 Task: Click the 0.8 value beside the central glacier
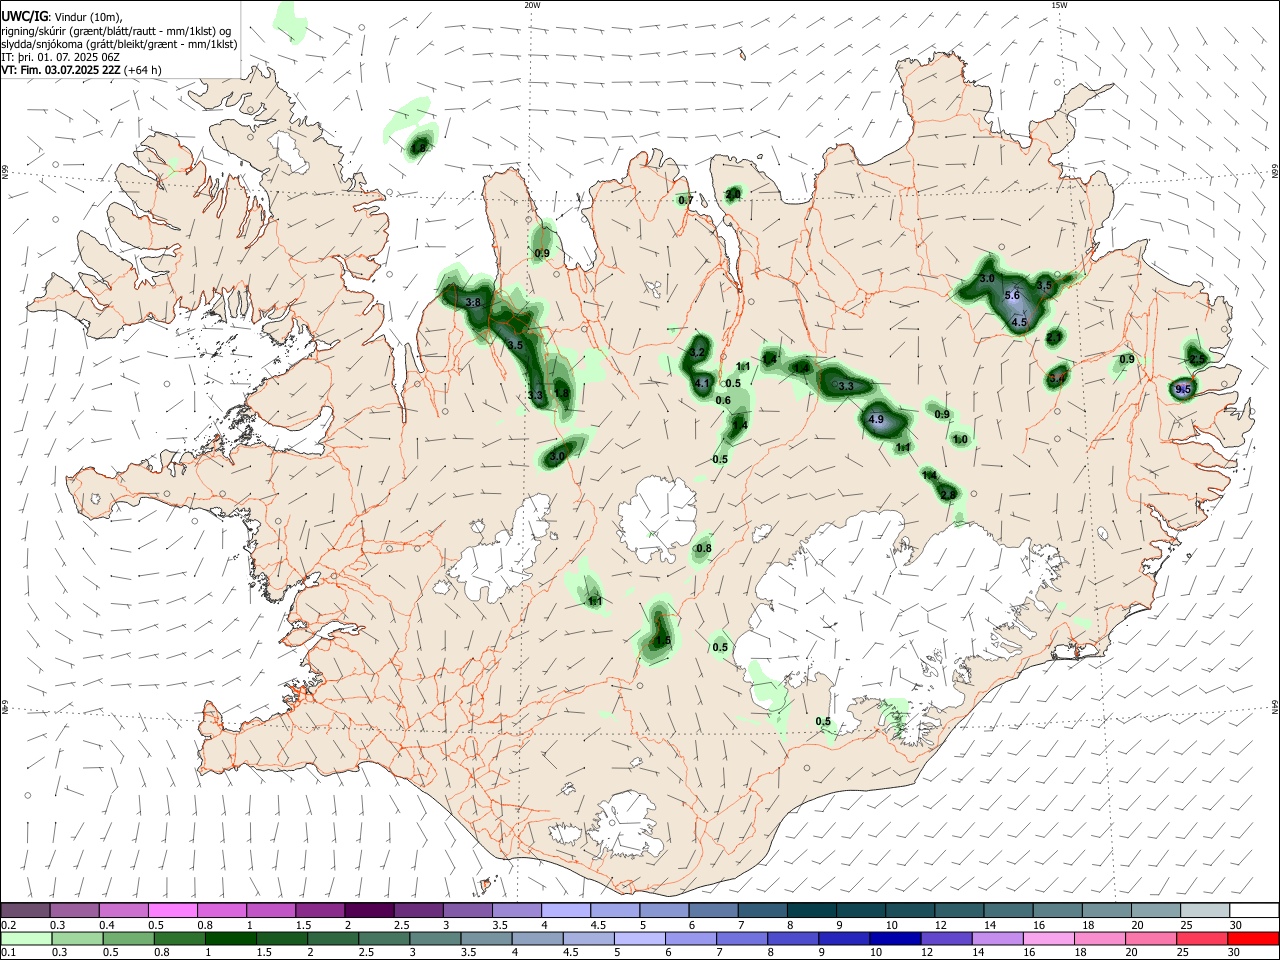[x=704, y=548]
